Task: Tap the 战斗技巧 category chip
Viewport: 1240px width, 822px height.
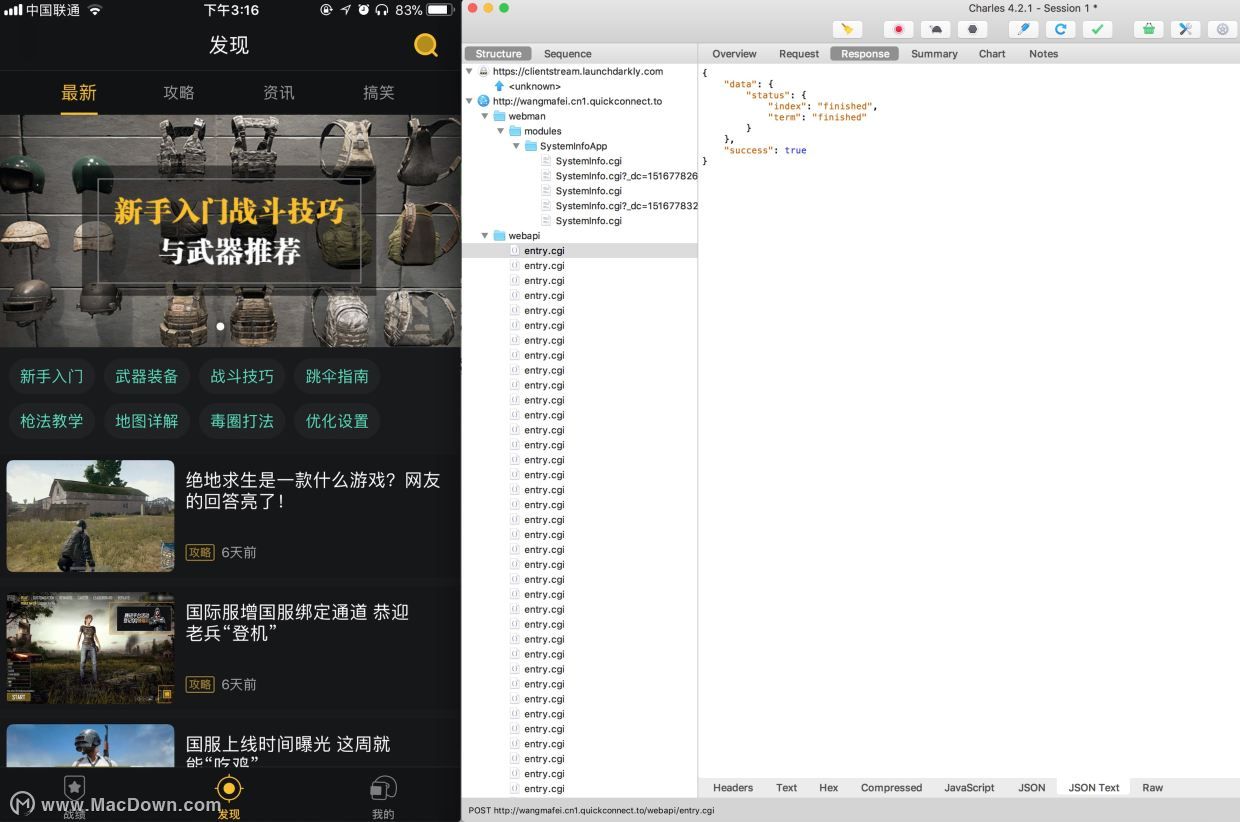Action: pos(242,376)
